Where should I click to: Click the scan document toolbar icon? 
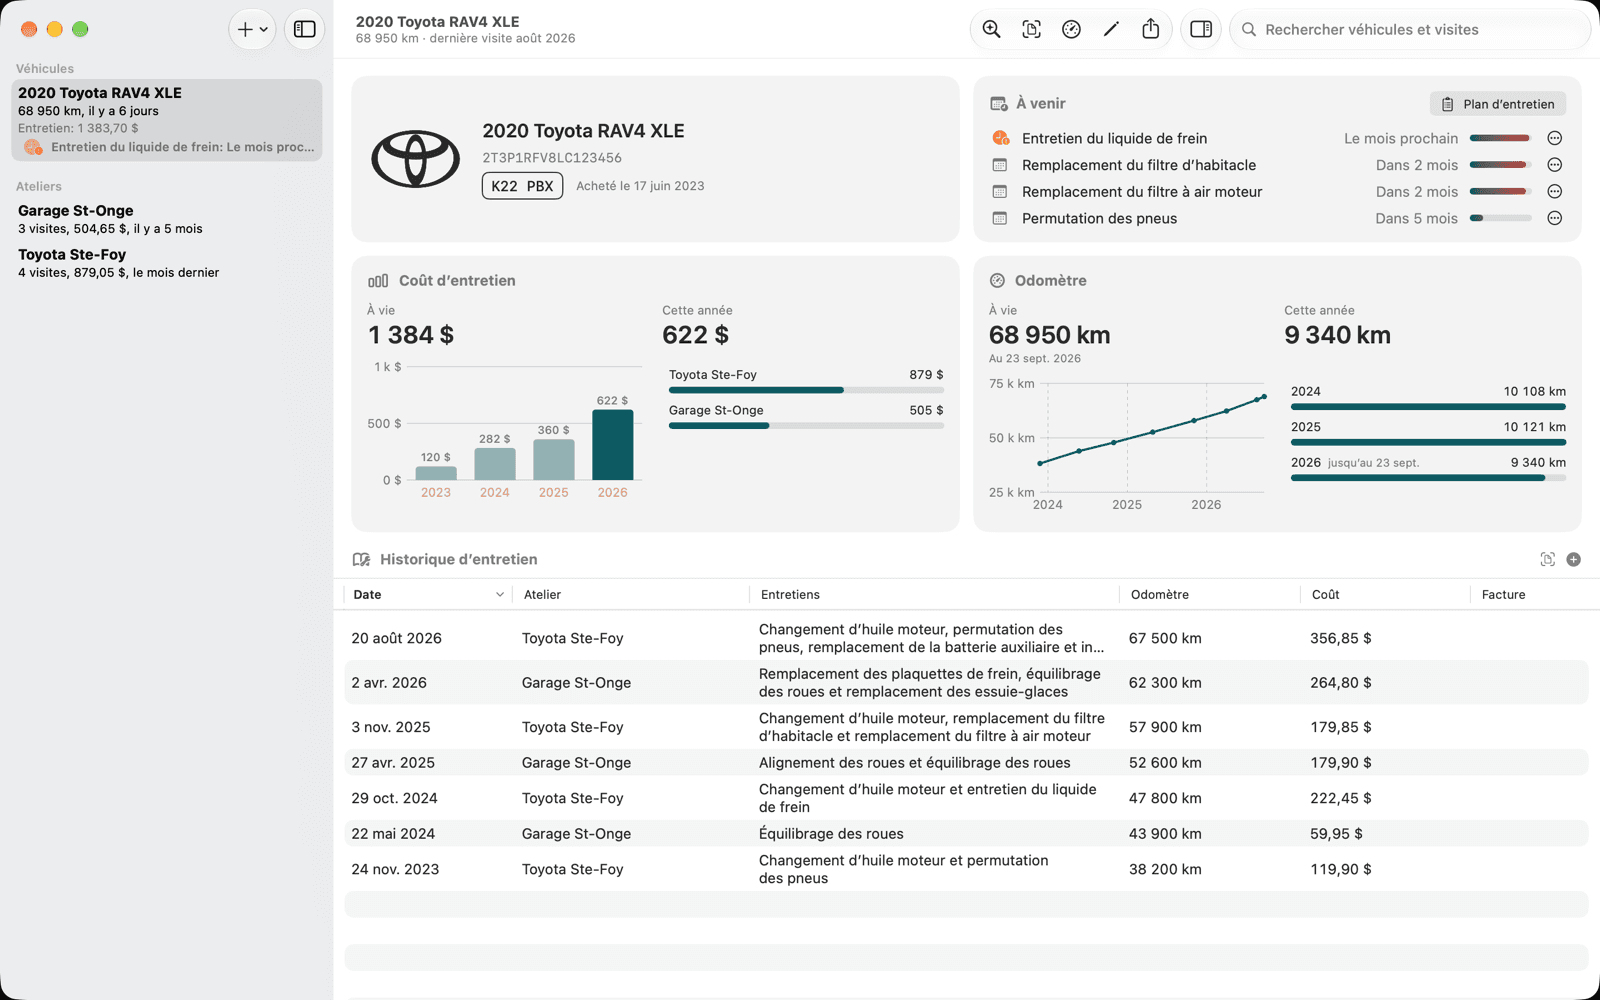pyautogui.click(x=1031, y=29)
